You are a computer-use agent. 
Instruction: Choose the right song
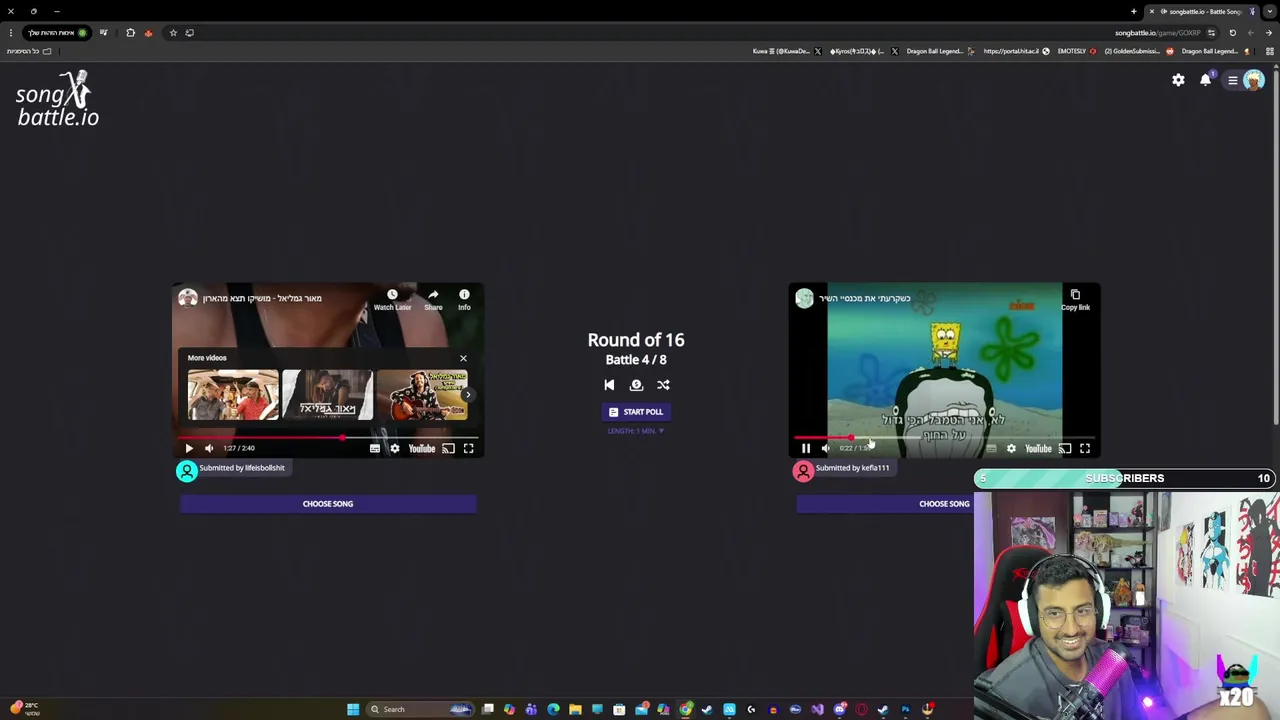(885, 504)
